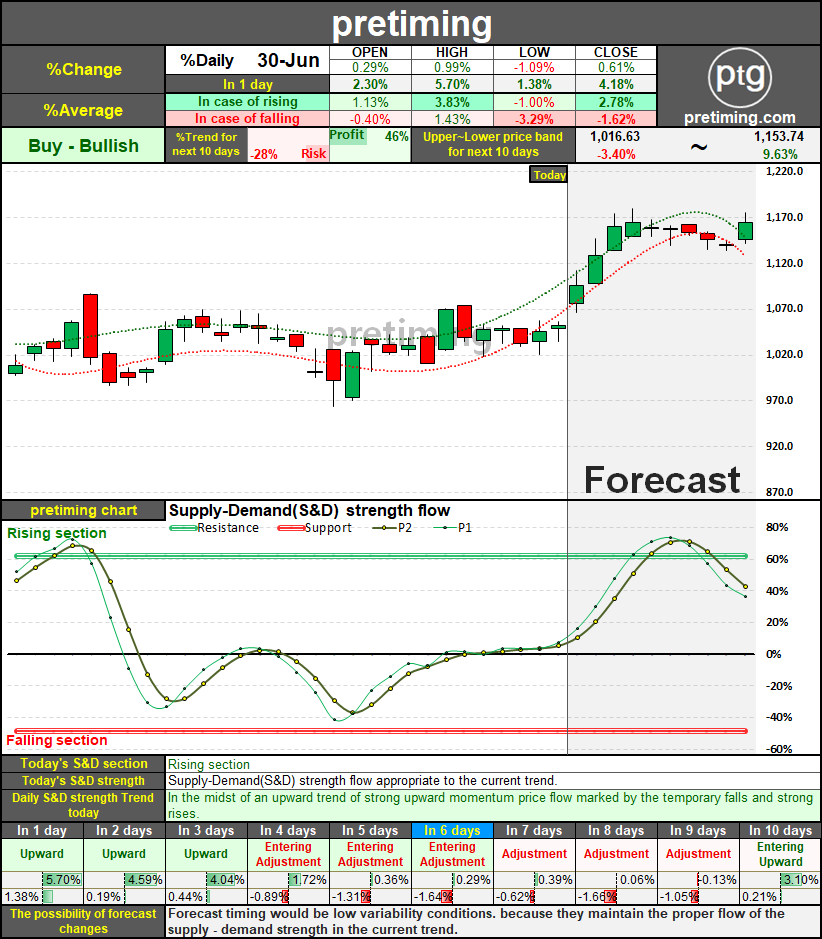Viewport: 822px width, 939px height.
Task: Select the 'In 7 days' forecast column header
Action: pos(534,831)
